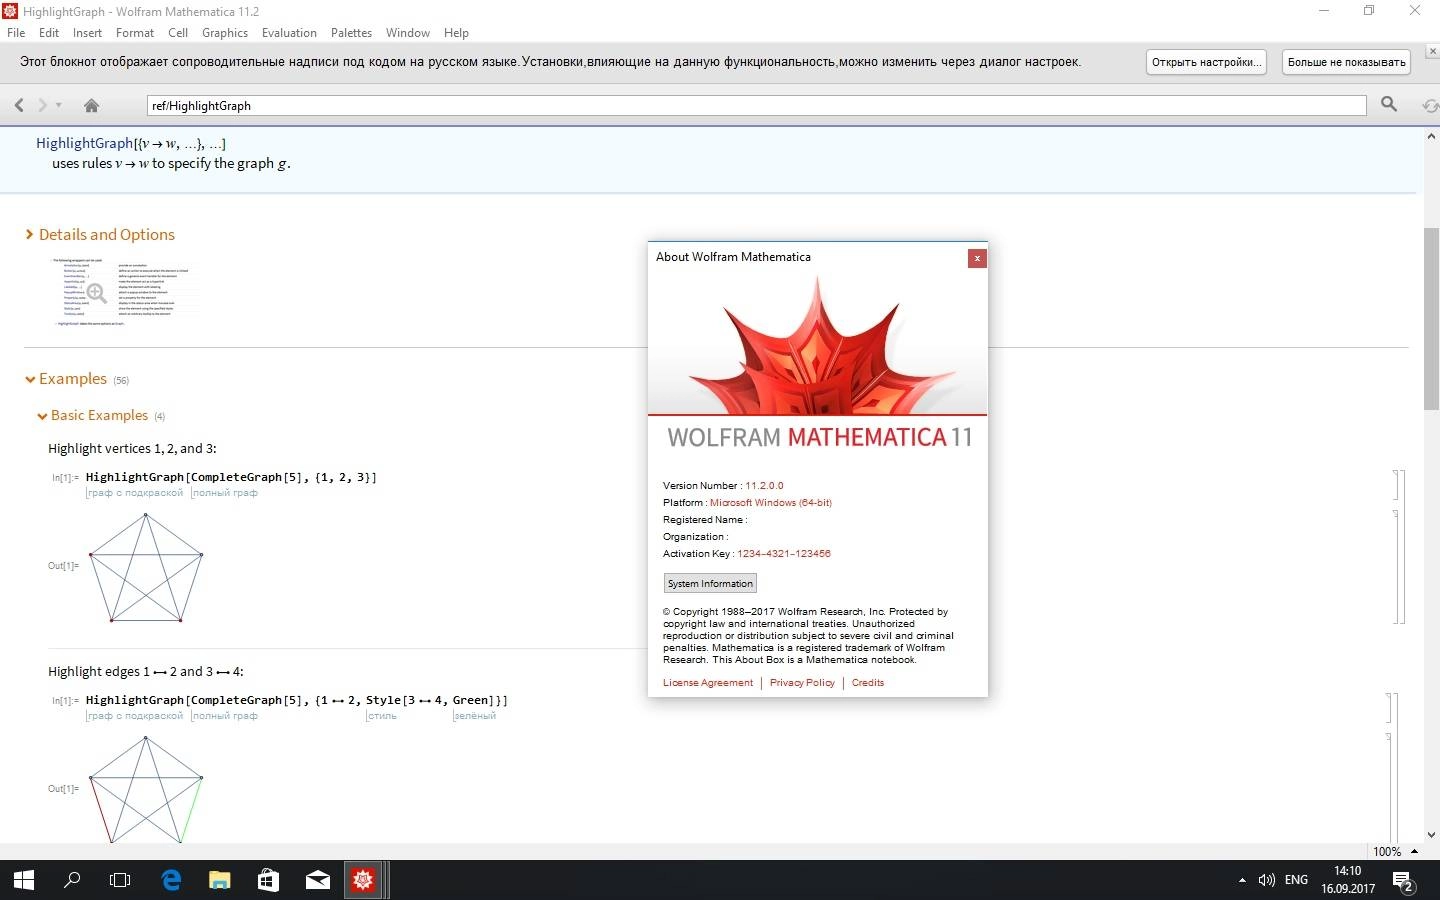Image resolution: width=1440 pixels, height=900 pixels.
Task: Open Task View on the taskbar
Action: (x=120, y=880)
